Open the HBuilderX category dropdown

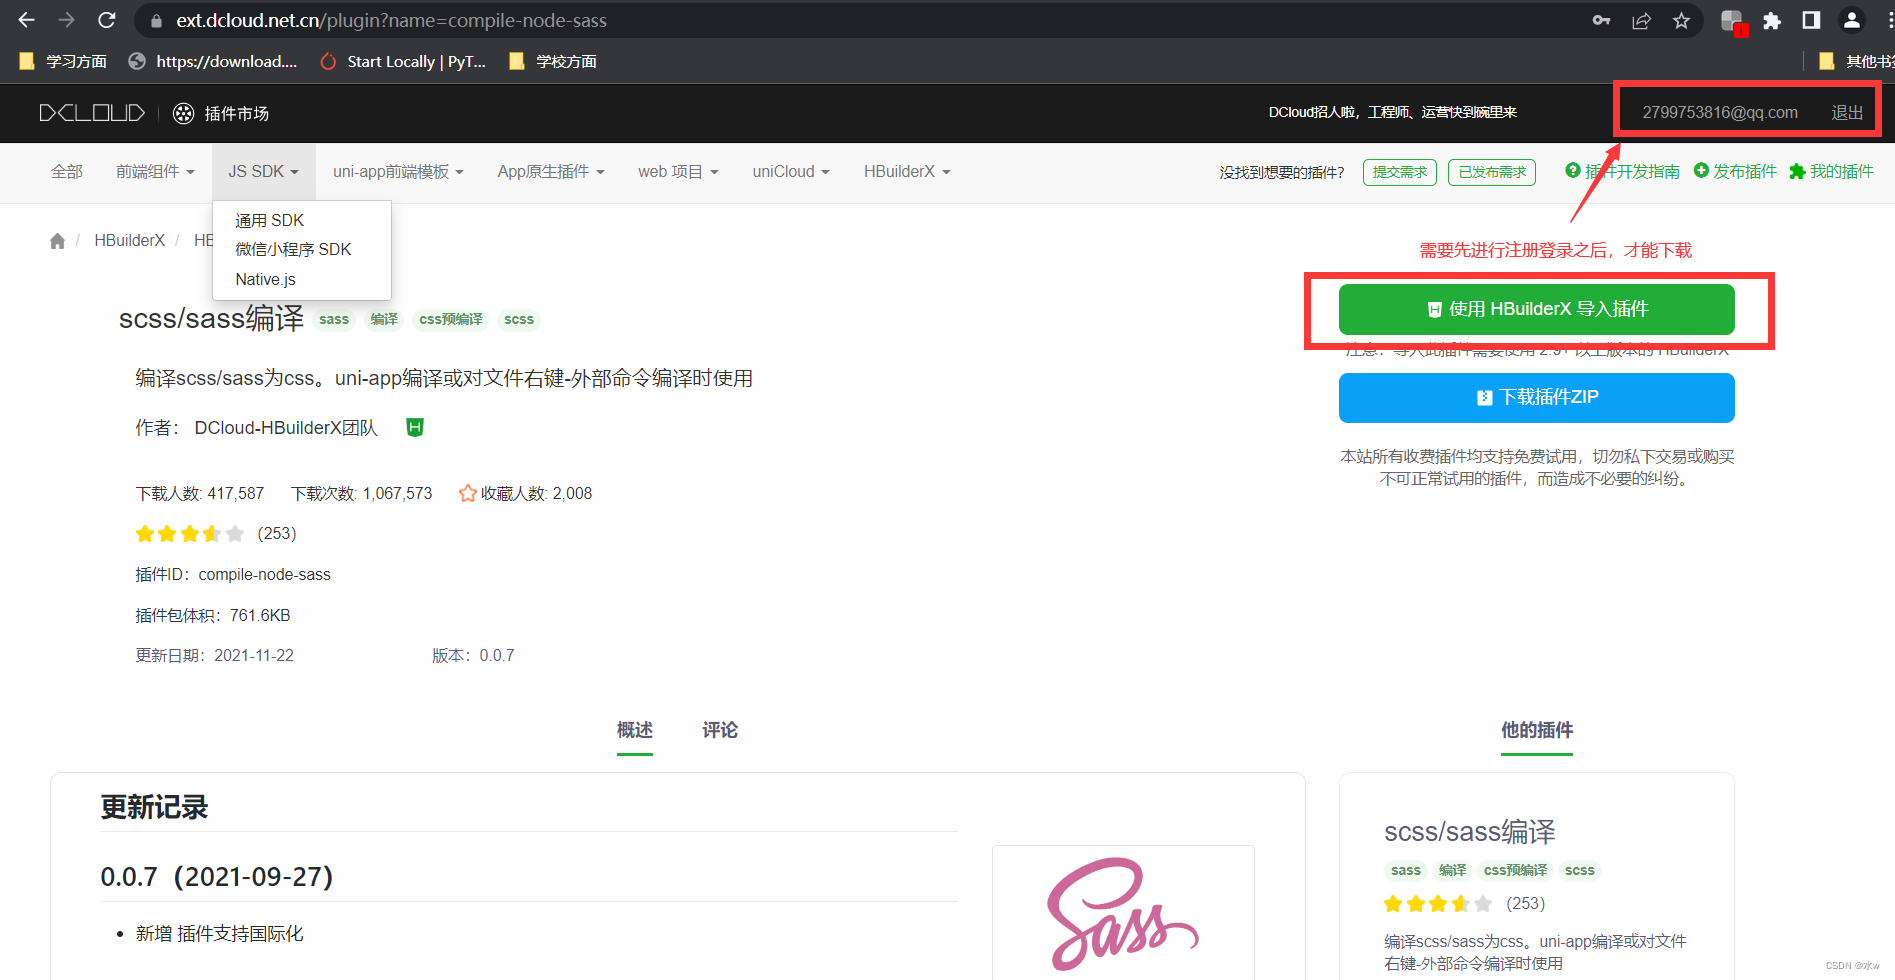coord(904,171)
